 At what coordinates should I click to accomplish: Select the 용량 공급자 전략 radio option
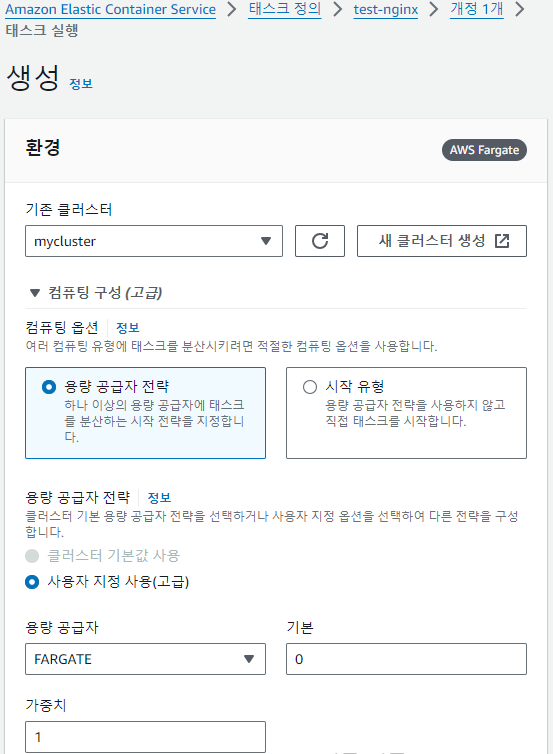[x=49, y=387]
